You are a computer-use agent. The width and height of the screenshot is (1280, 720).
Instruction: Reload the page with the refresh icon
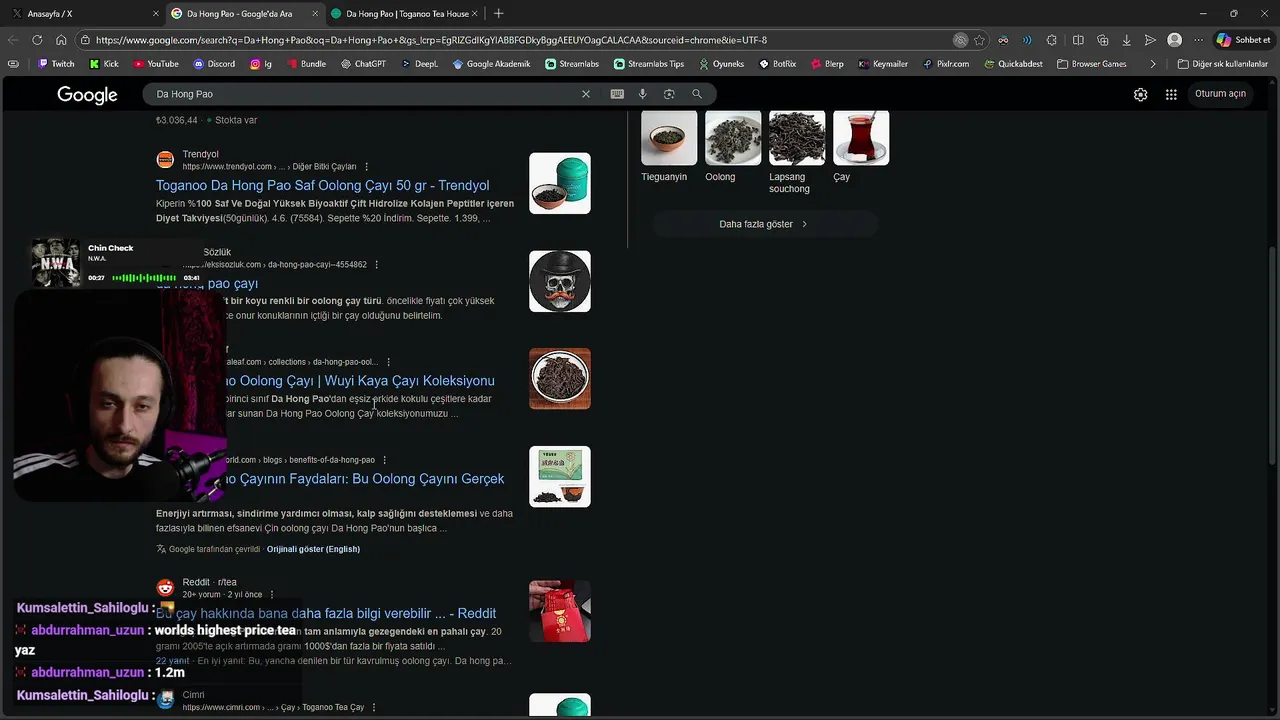click(37, 40)
